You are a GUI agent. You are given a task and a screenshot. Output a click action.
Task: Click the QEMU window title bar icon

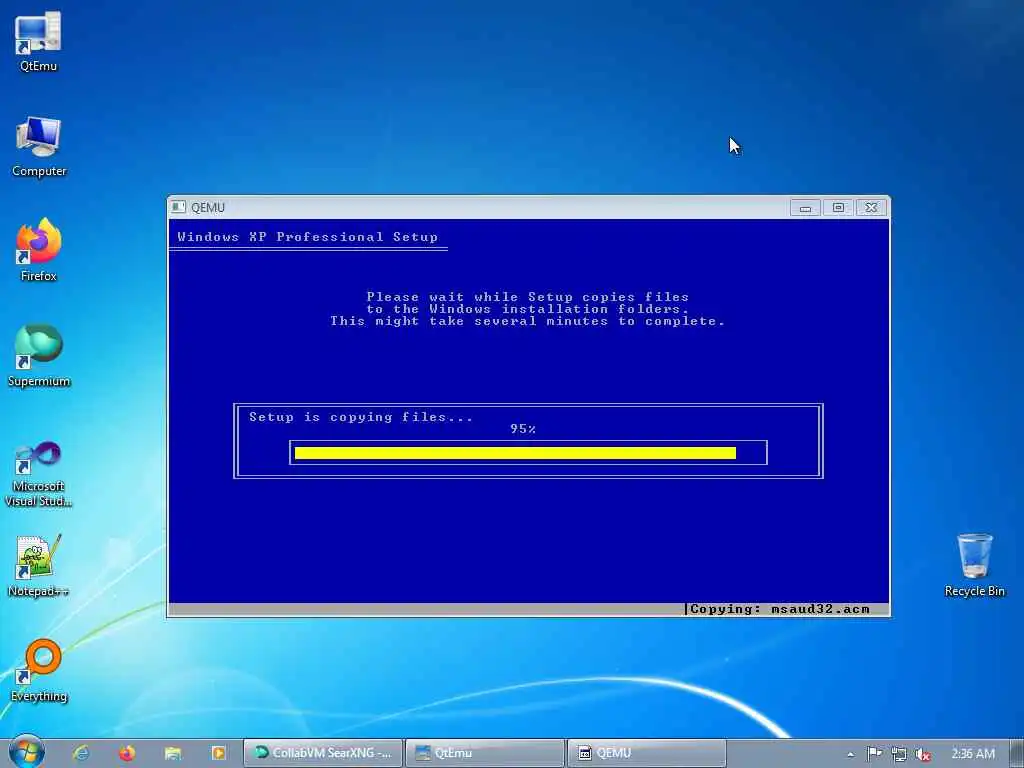click(x=178, y=207)
